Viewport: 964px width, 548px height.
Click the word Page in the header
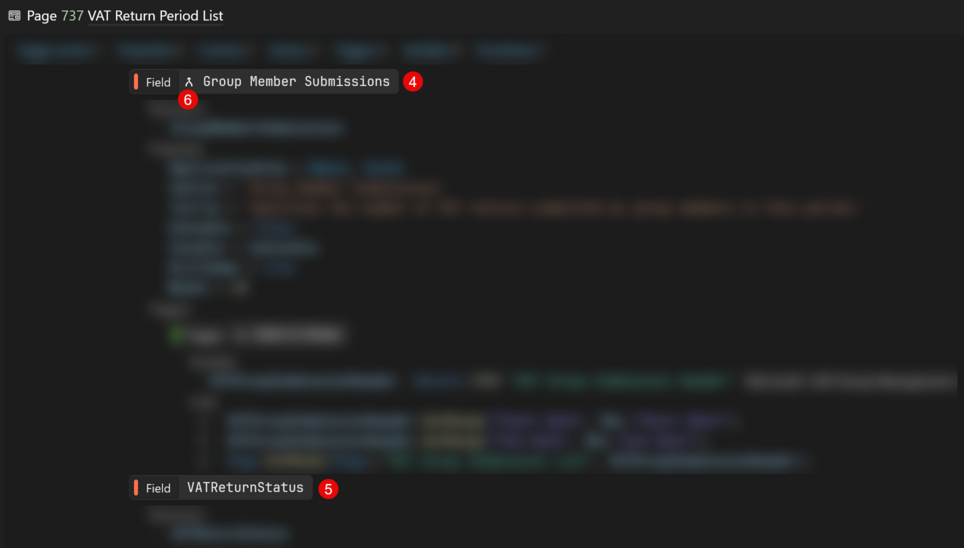pyautogui.click(x=41, y=16)
